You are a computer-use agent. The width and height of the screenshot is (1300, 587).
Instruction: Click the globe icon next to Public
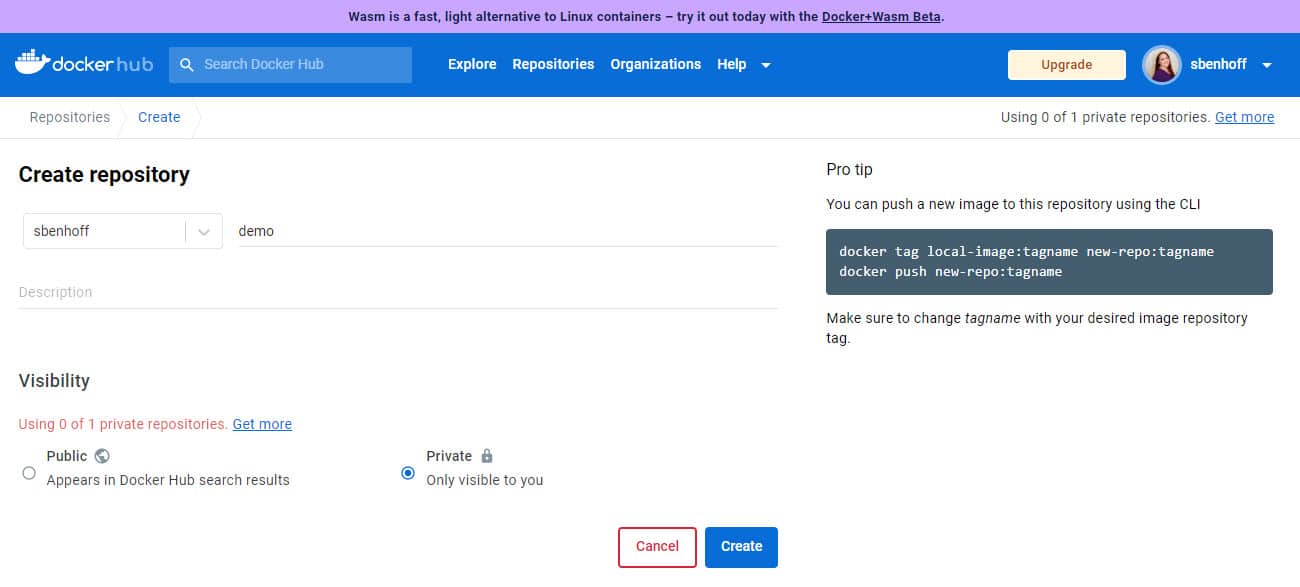pyautogui.click(x=103, y=455)
